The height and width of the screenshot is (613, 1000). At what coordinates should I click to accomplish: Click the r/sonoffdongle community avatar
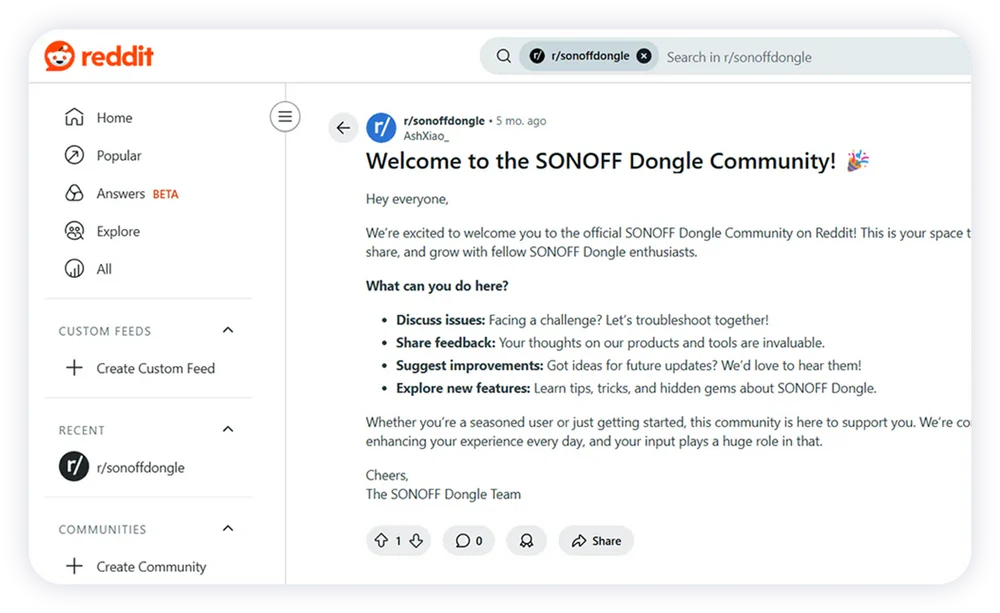click(x=381, y=128)
